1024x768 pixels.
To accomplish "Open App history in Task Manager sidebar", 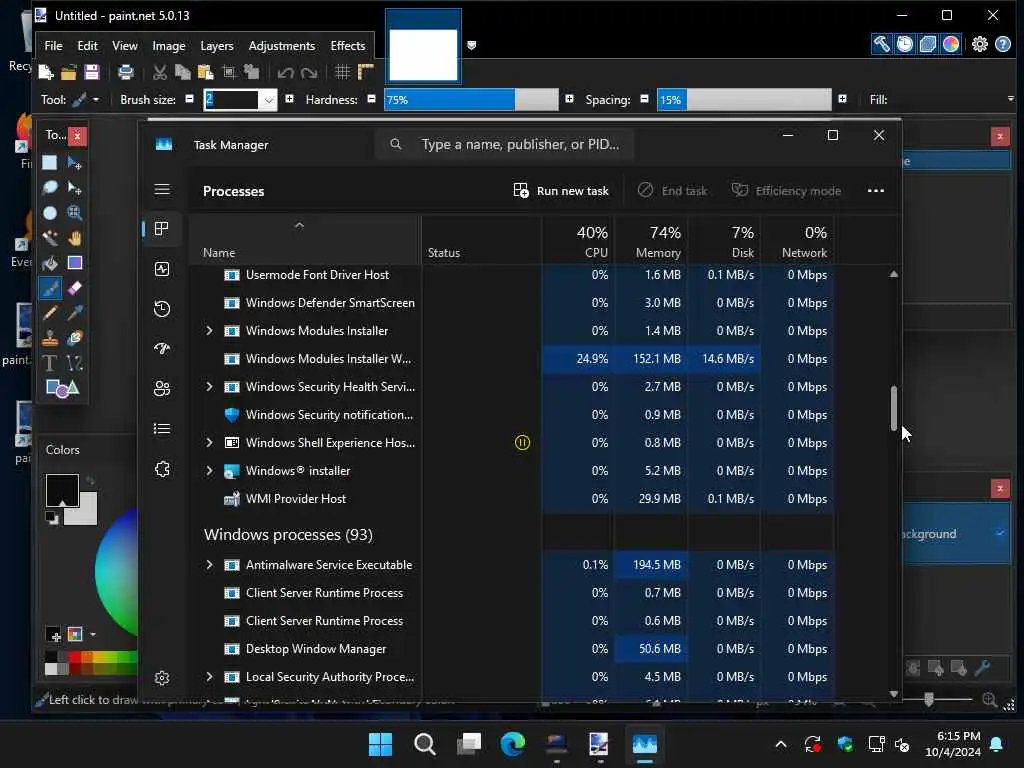I will tap(162, 309).
